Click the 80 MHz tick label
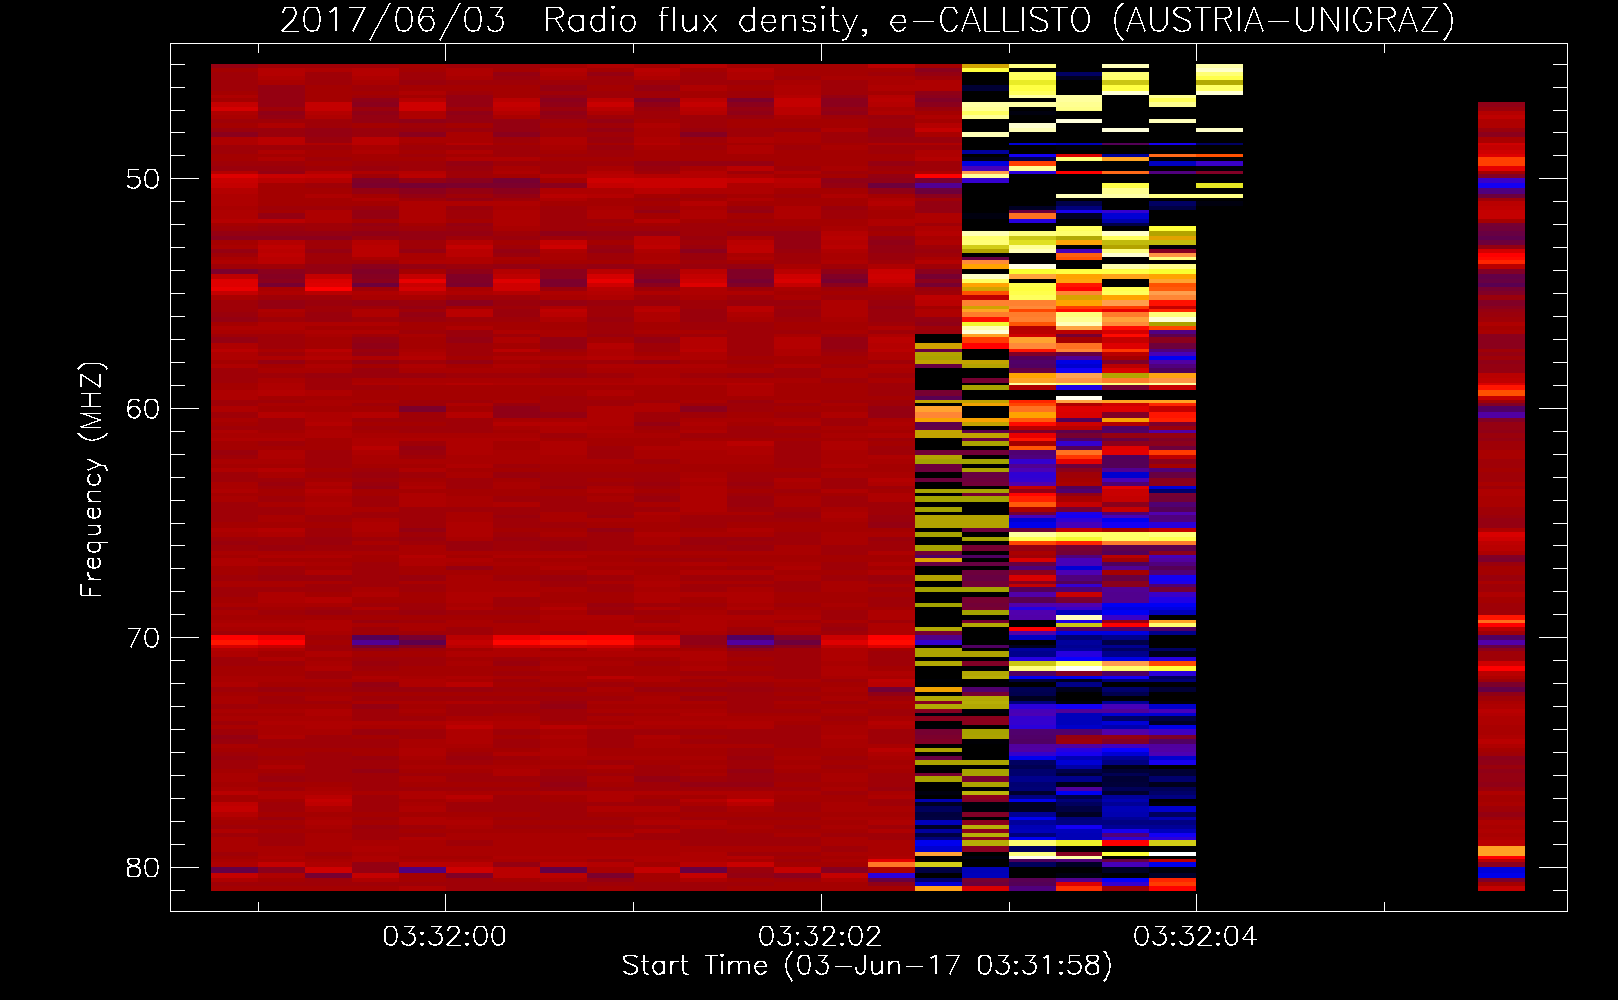Image resolution: width=1618 pixels, height=1000 pixels. [143, 867]
